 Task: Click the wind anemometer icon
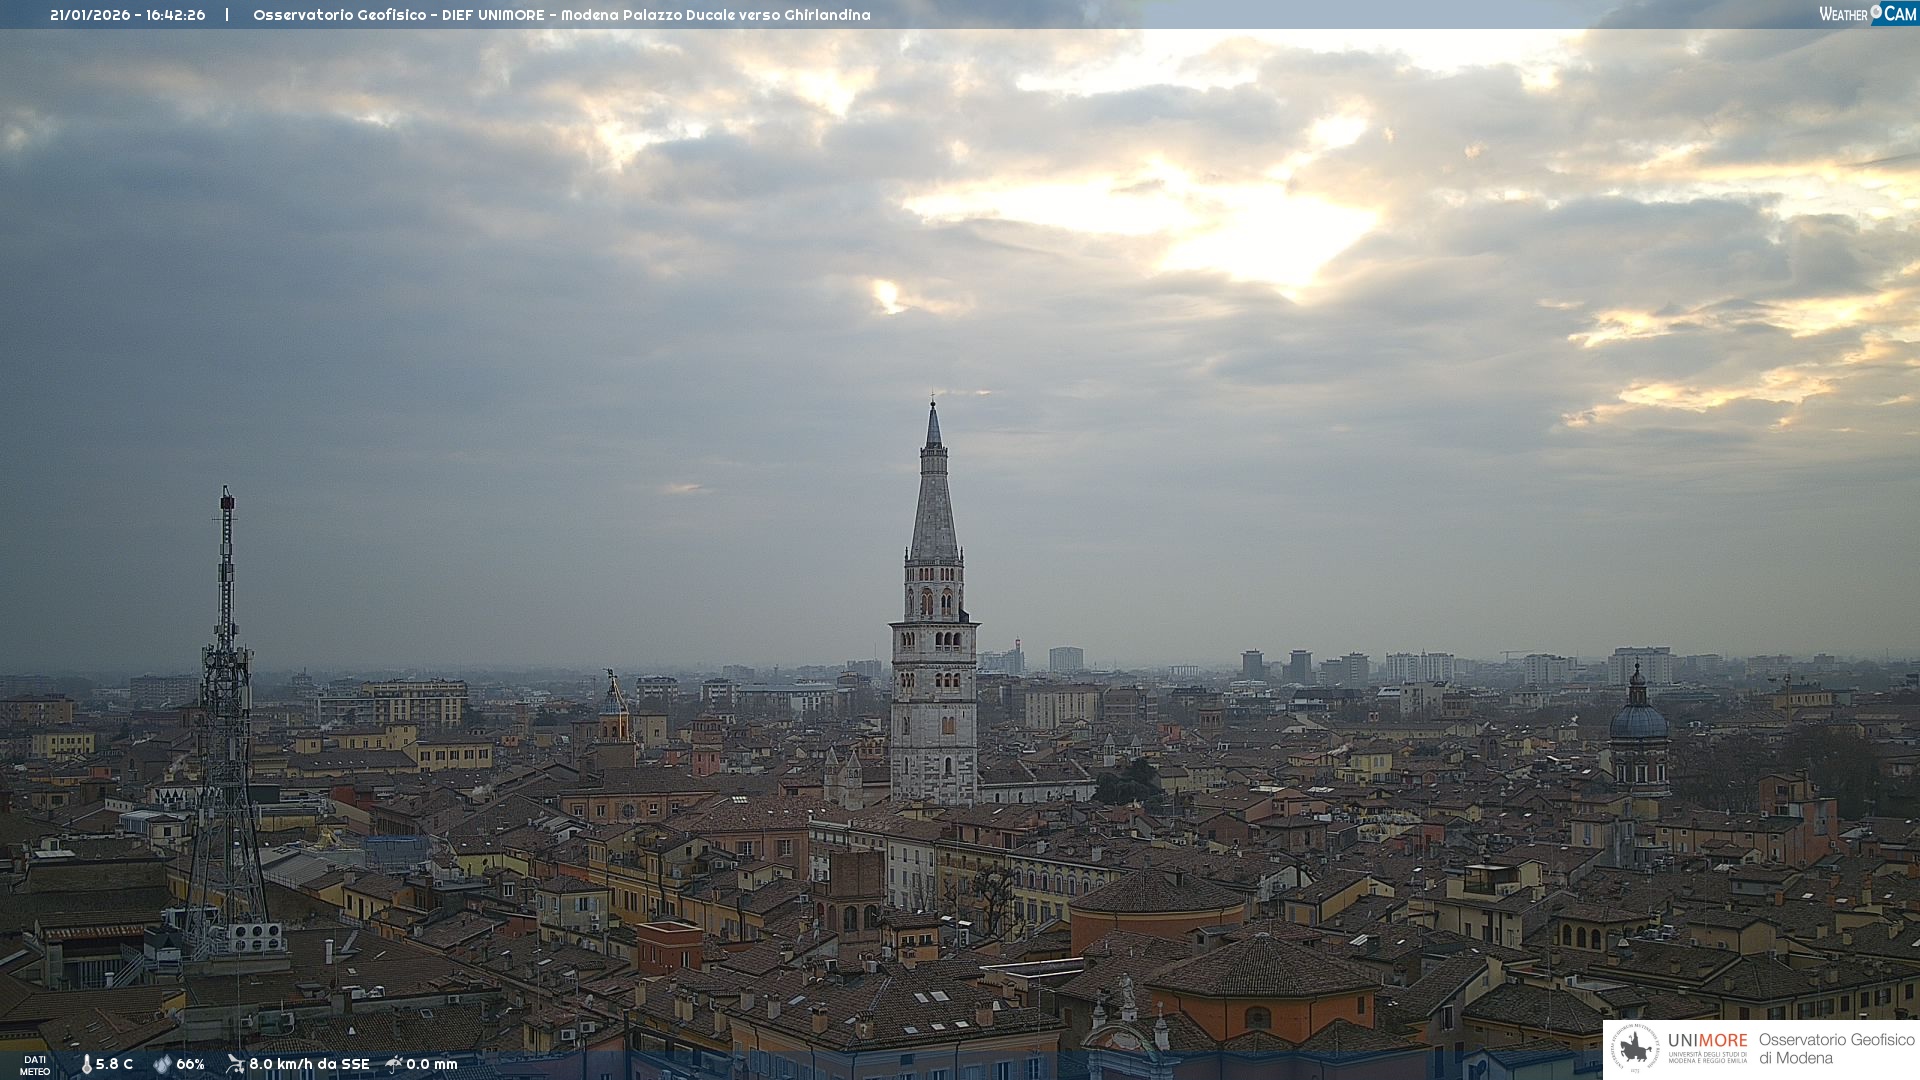point(235,1064)
